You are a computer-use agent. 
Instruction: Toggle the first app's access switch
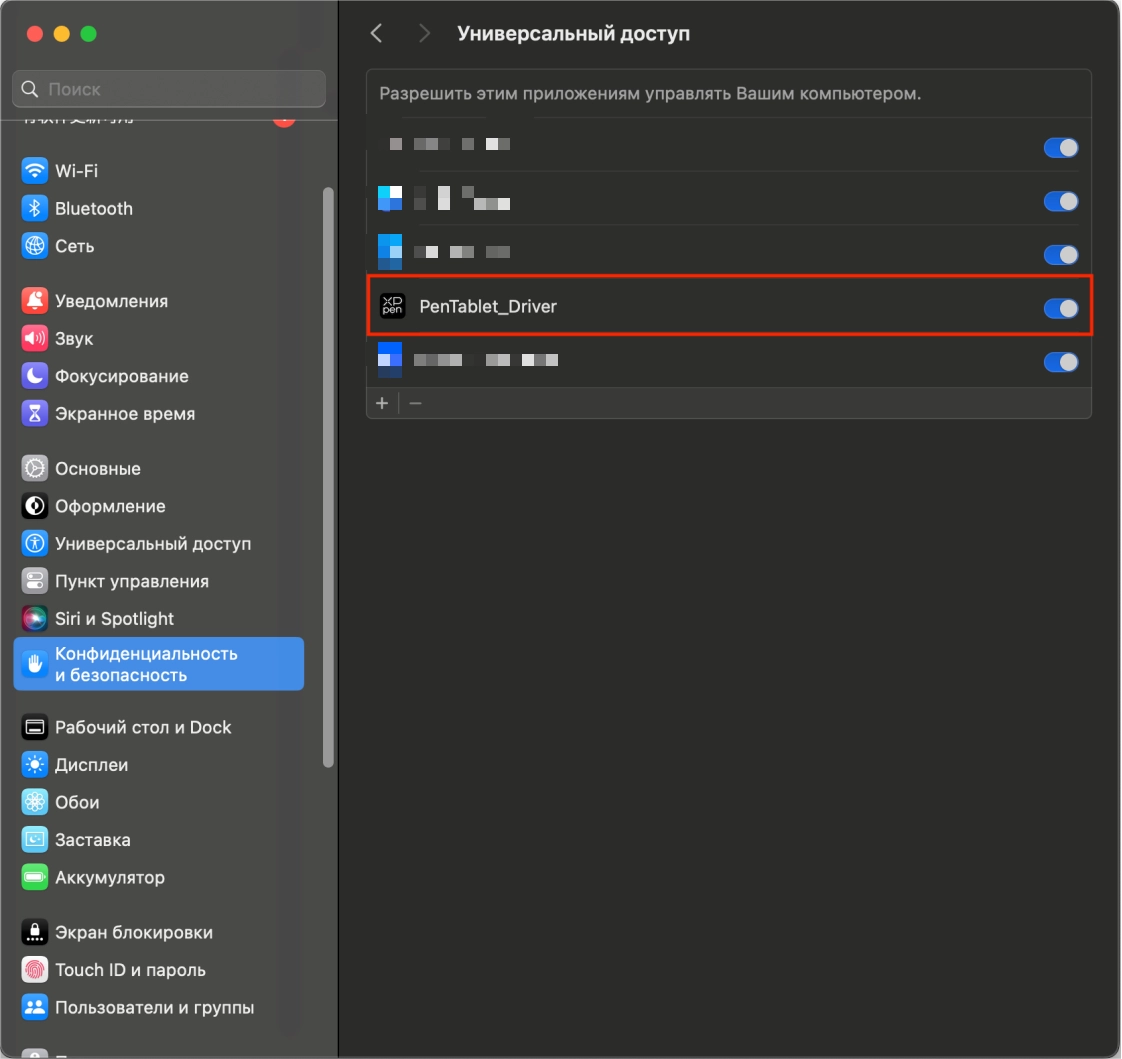[1060, 148]
